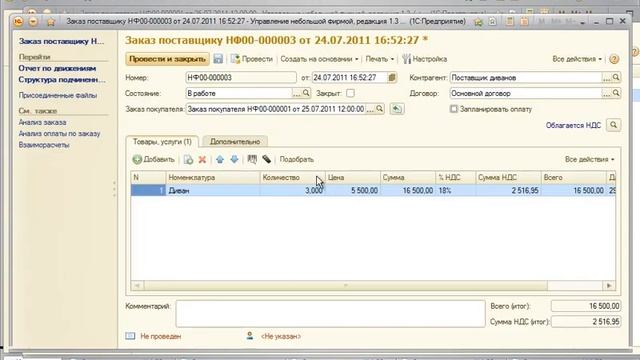Open 'Анализ заказа' in side panel
The height and width of the screenshot is (360, 640).
pos(42,122)
